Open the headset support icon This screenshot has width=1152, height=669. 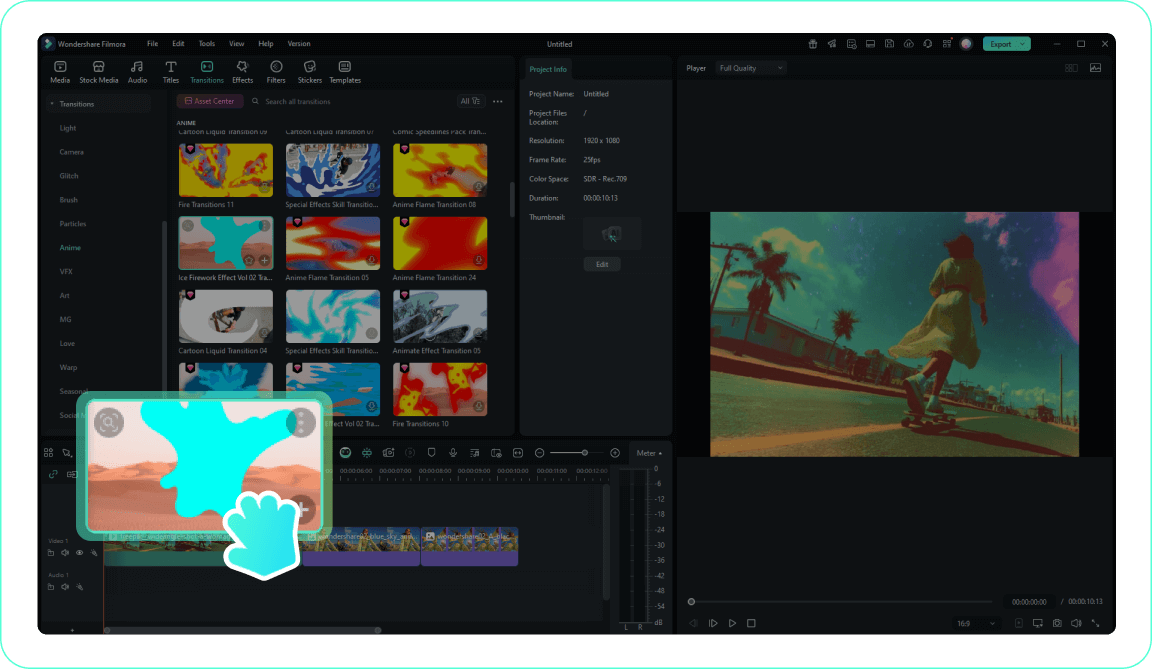coord(928,44)
